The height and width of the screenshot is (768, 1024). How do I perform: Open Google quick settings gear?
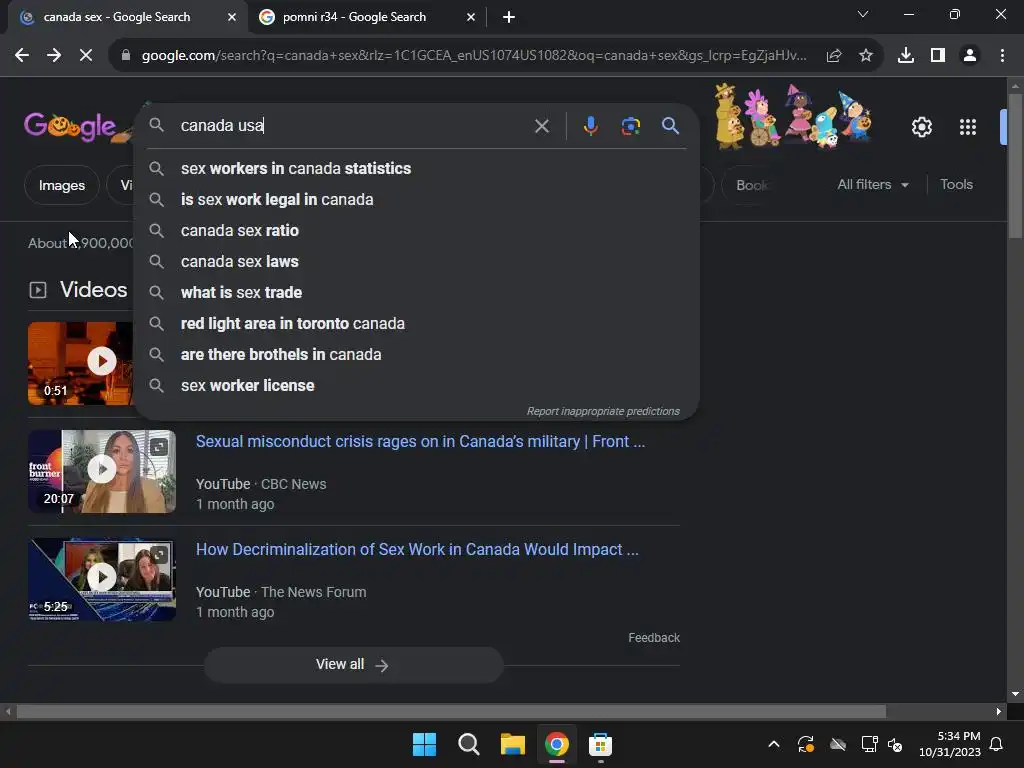921,127
